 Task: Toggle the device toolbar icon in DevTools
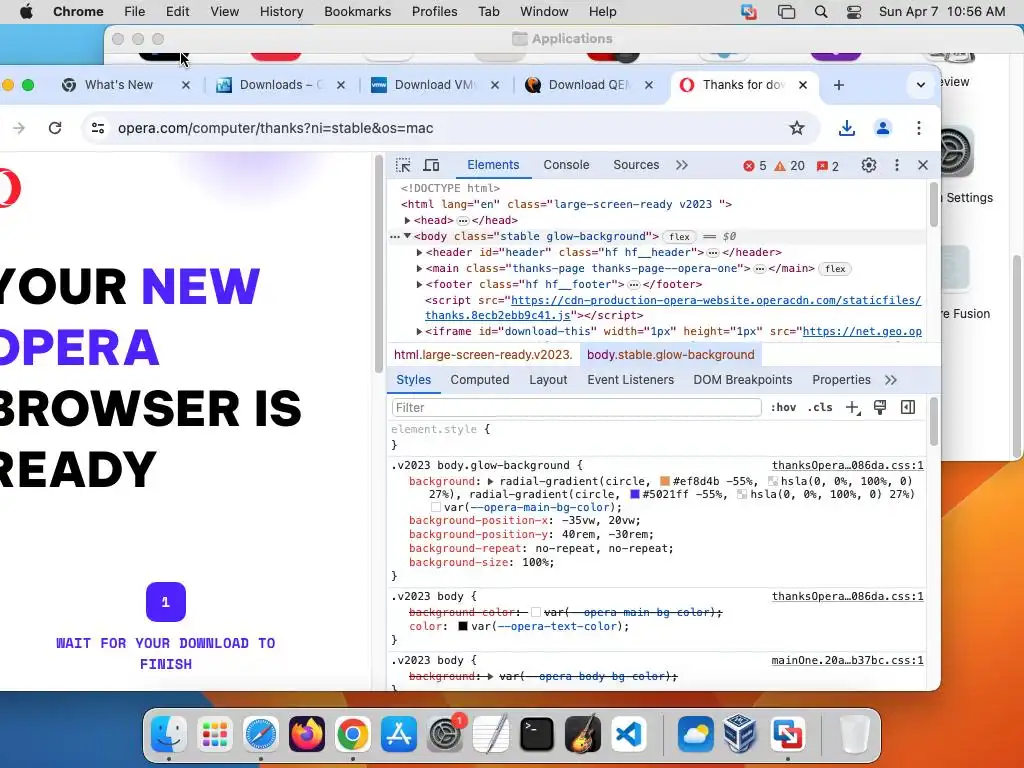pos(431,165)
